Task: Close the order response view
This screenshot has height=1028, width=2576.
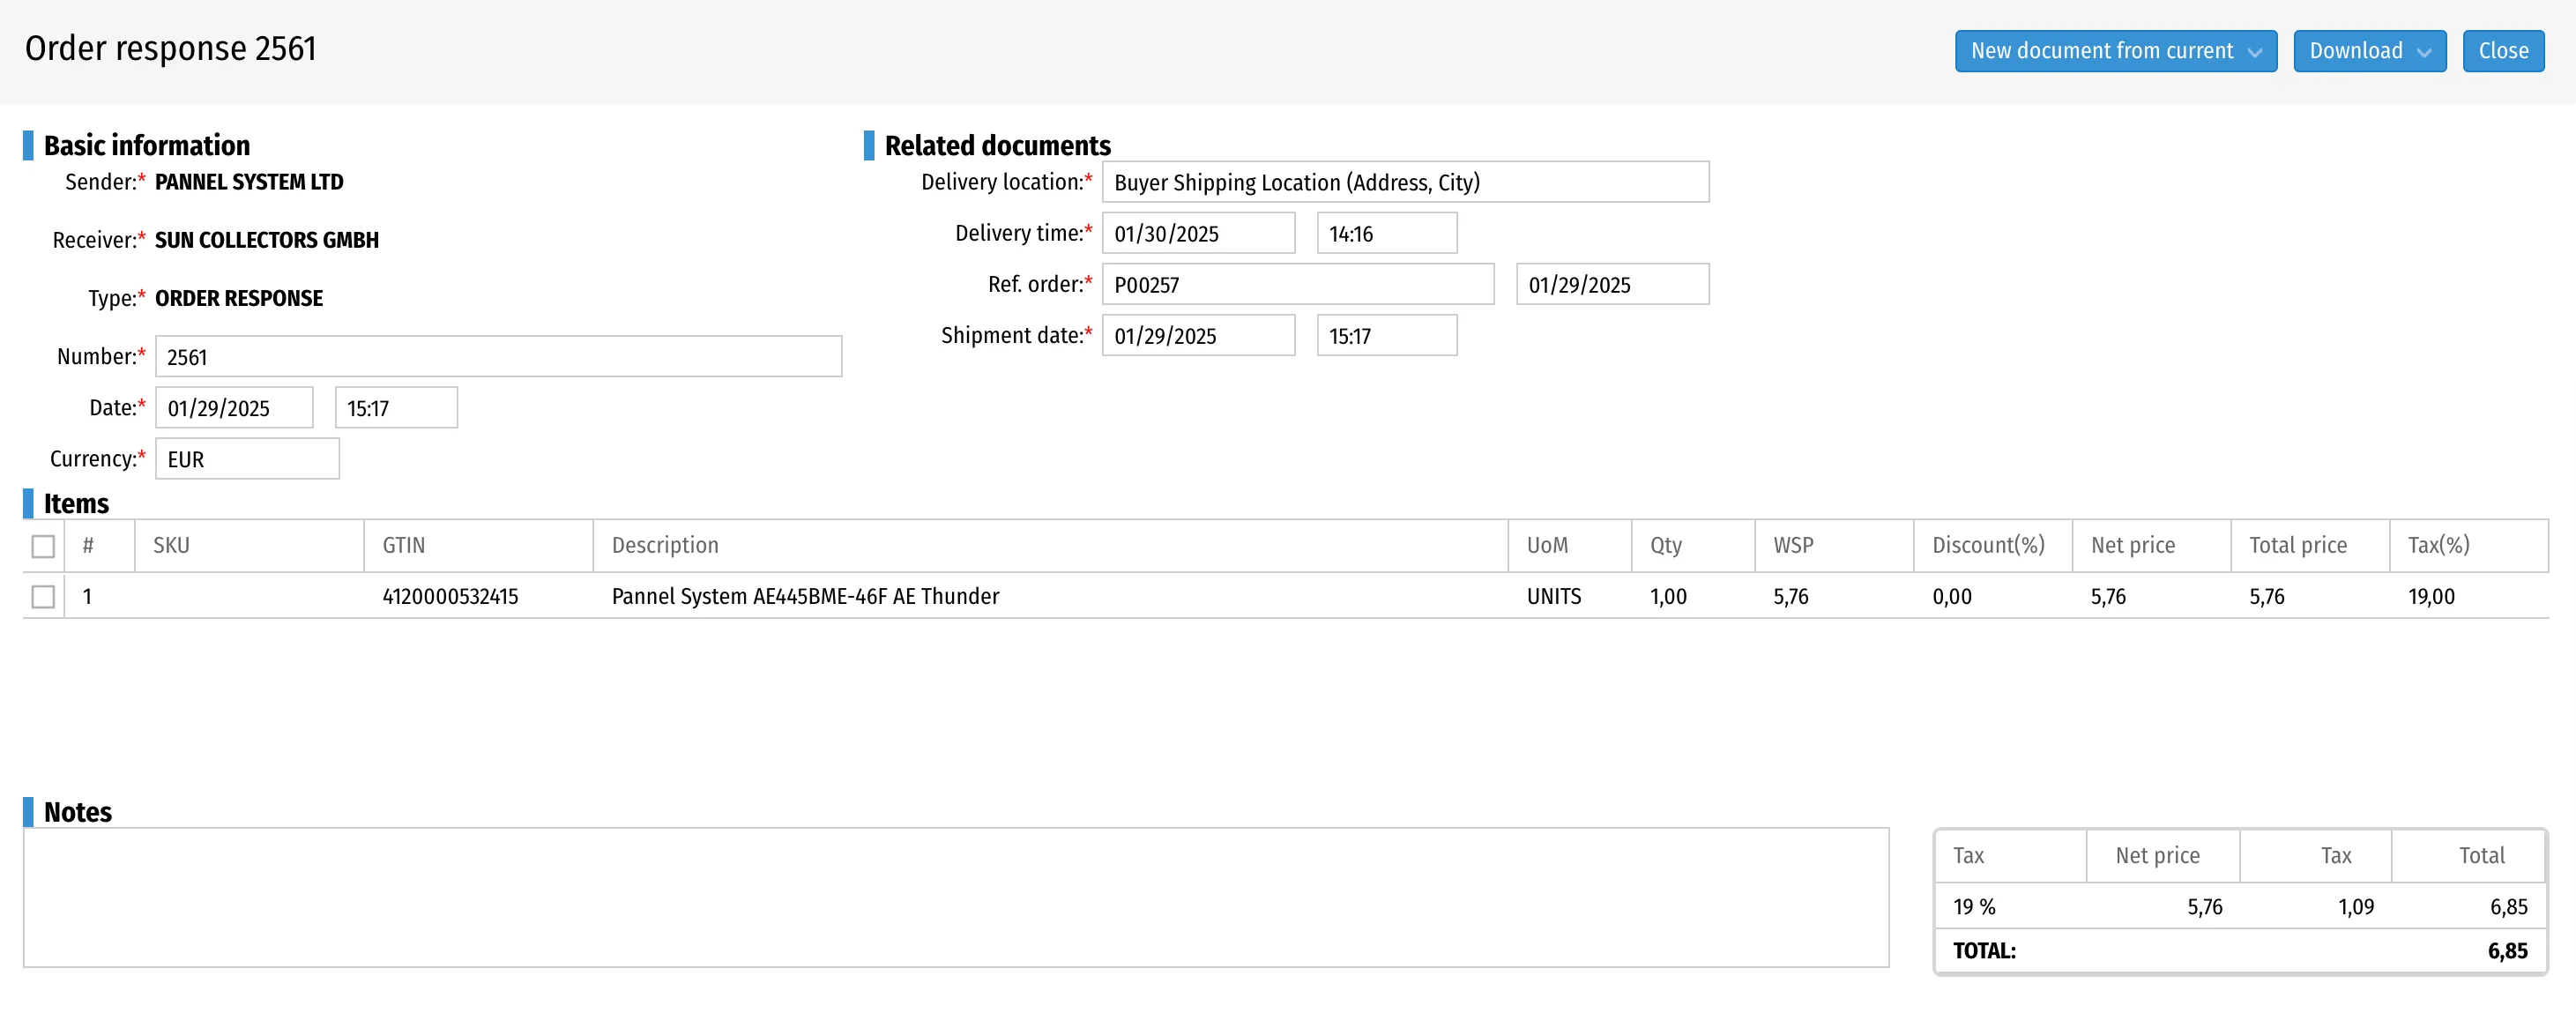Action: (2503, 51)
